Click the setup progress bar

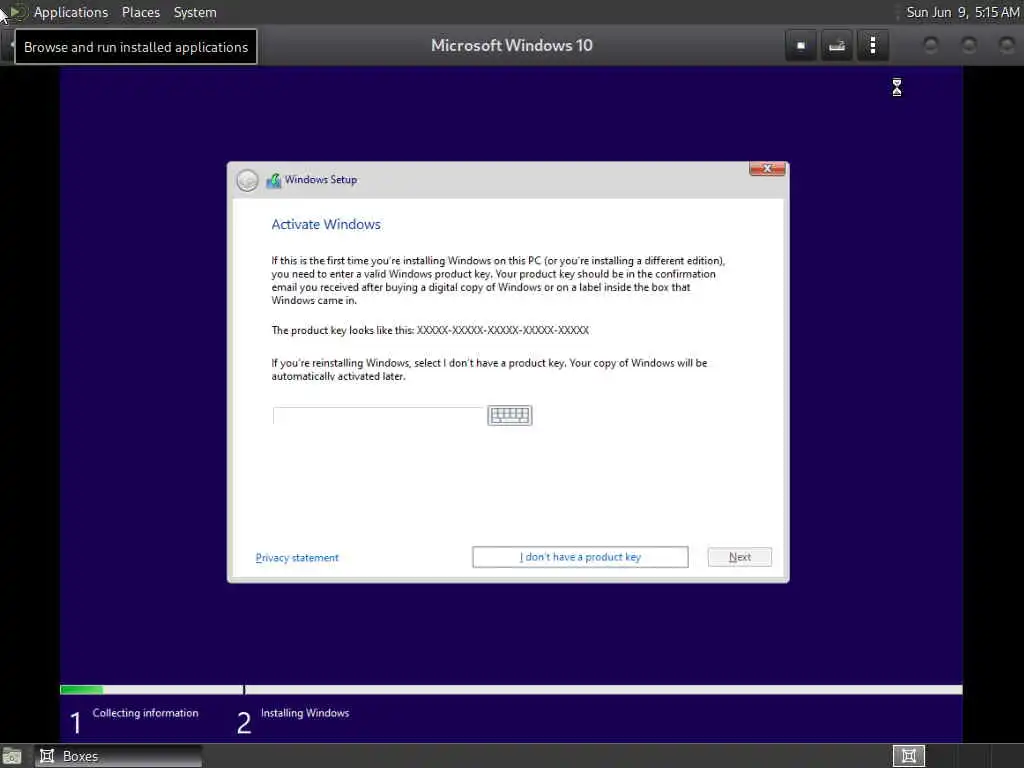pos(511,690)
